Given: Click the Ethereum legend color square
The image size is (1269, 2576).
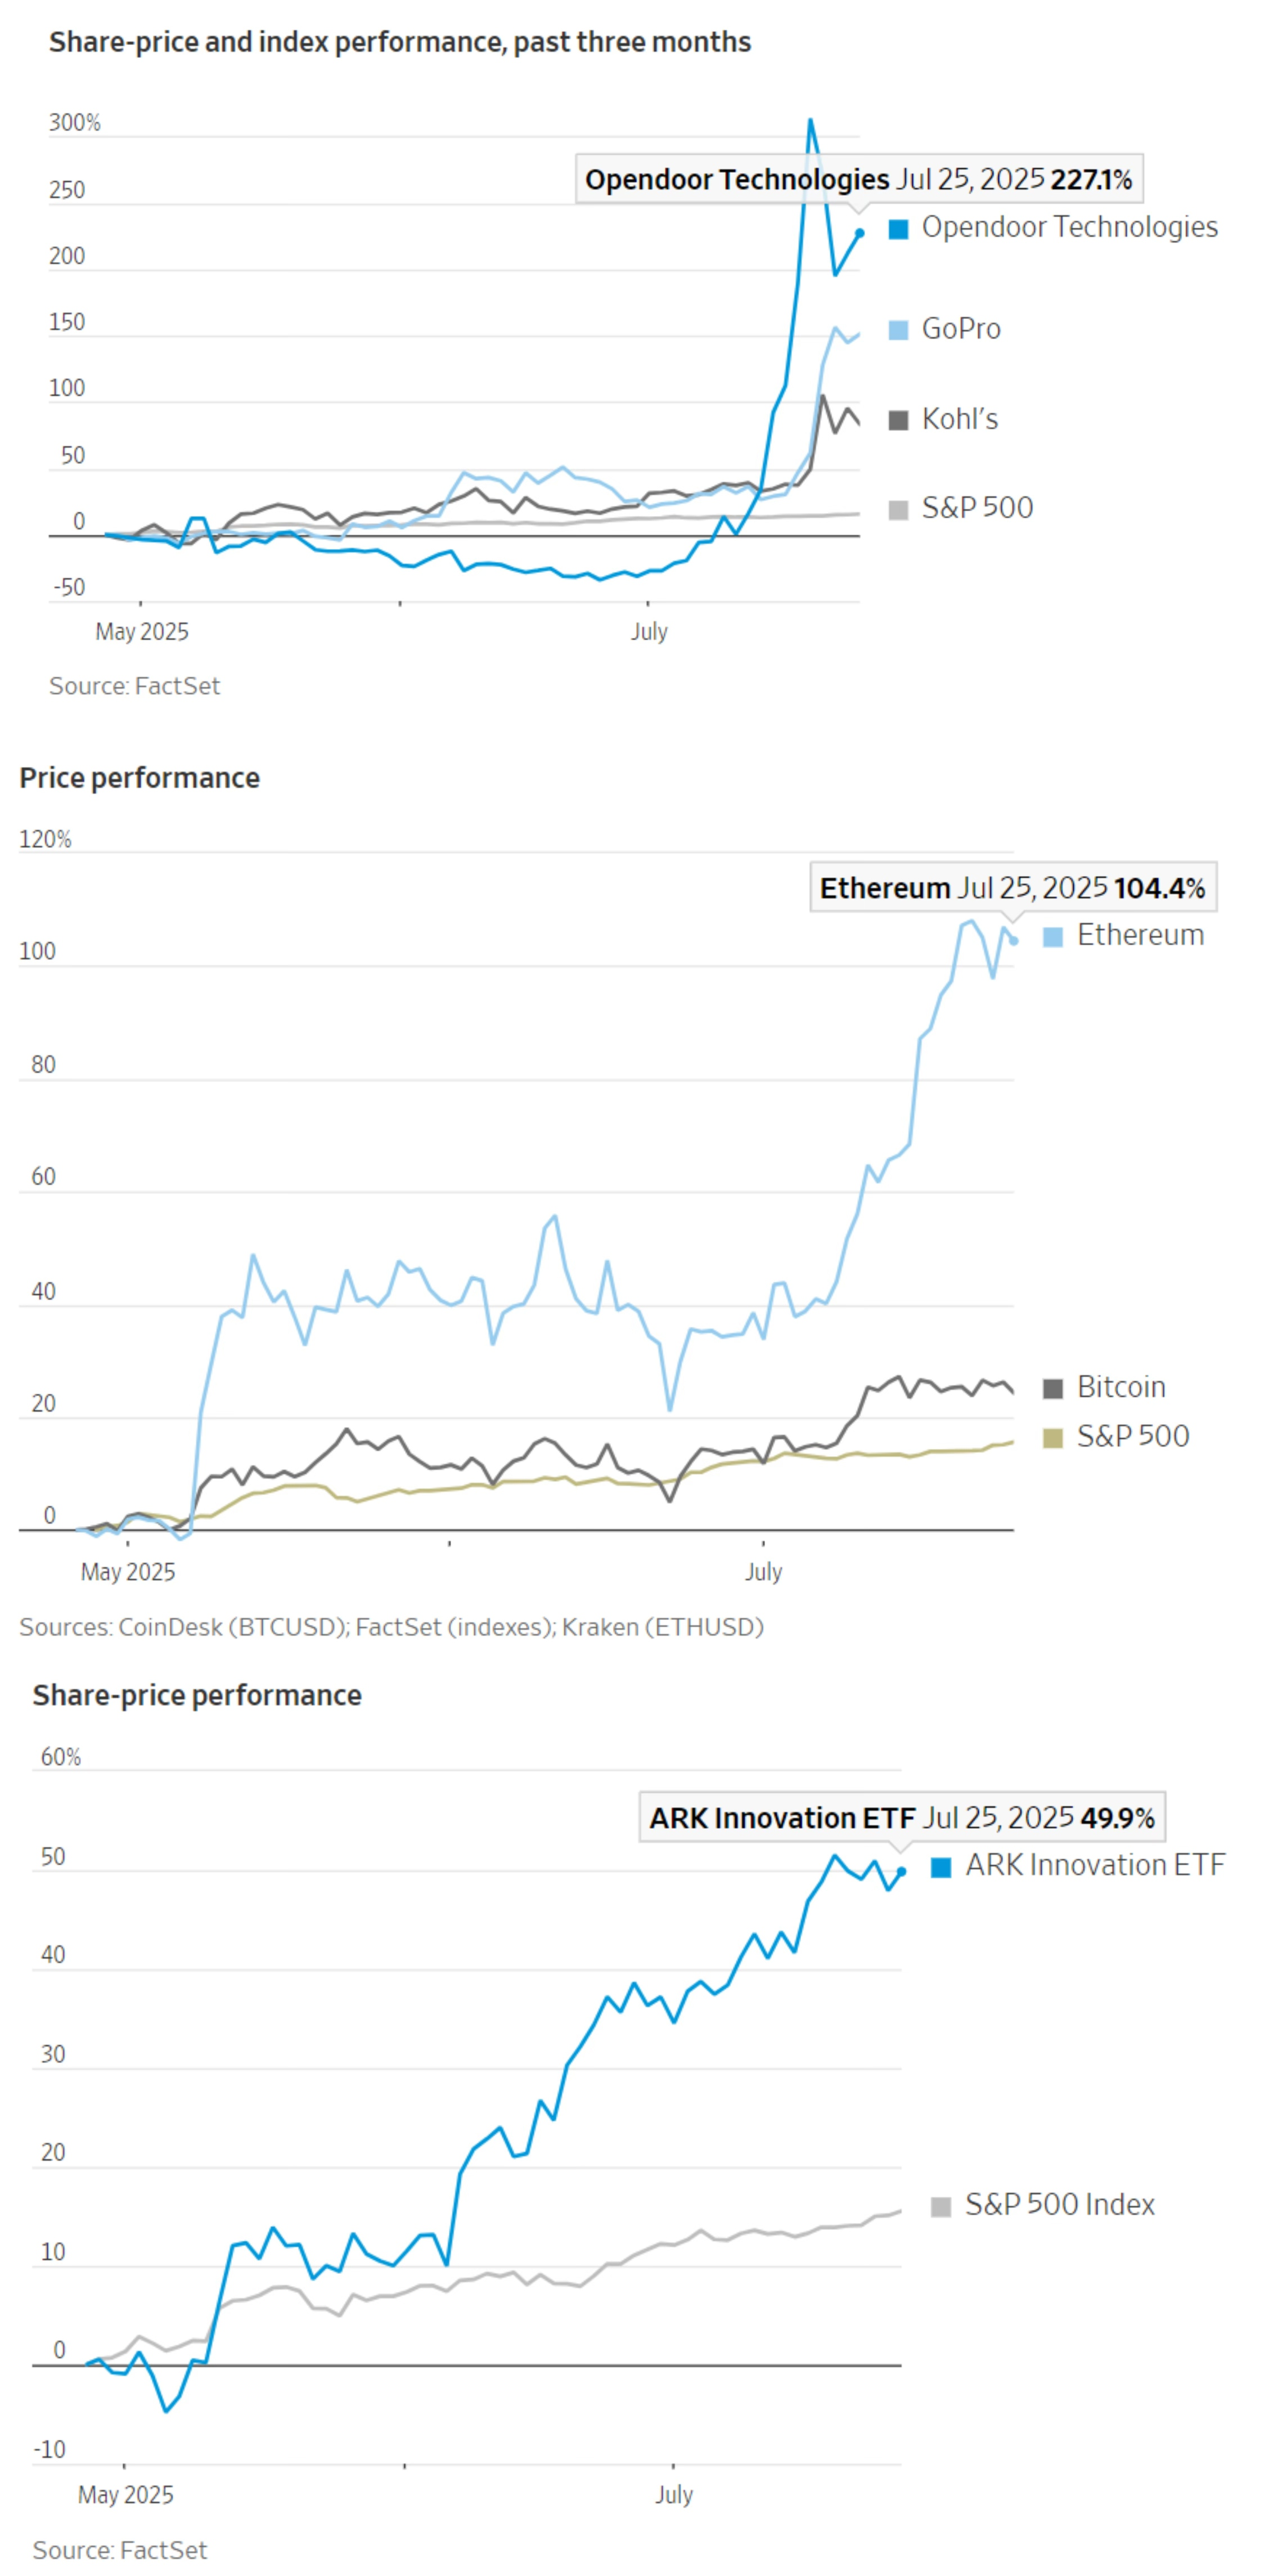Looking at the screenshot, I should coord(1052,937).
